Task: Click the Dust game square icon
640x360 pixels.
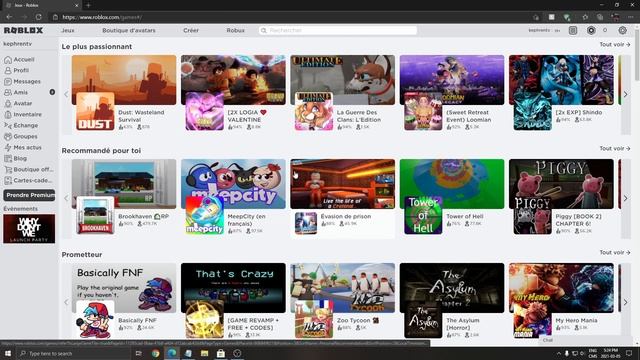Action: tap(95, 111)
